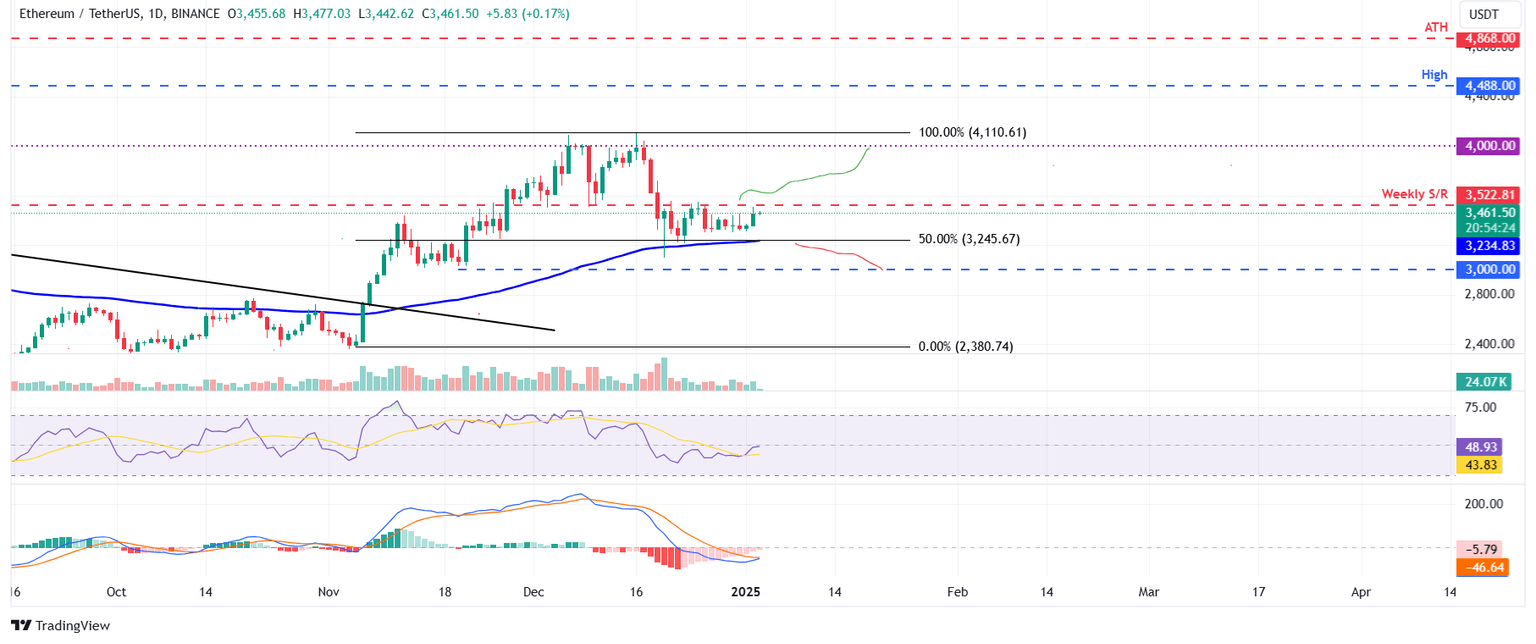Click the USDT price scale currency button
Viewport: 1536px width, 644px height.
coord(1489,15)
